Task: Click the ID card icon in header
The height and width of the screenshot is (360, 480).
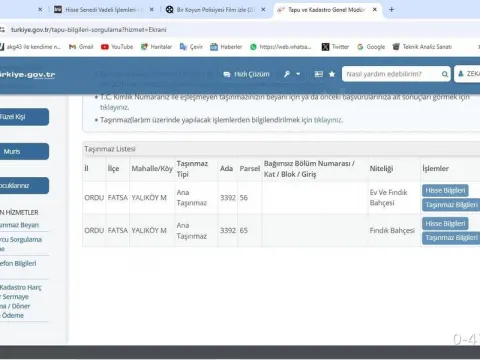Action: 319,74
